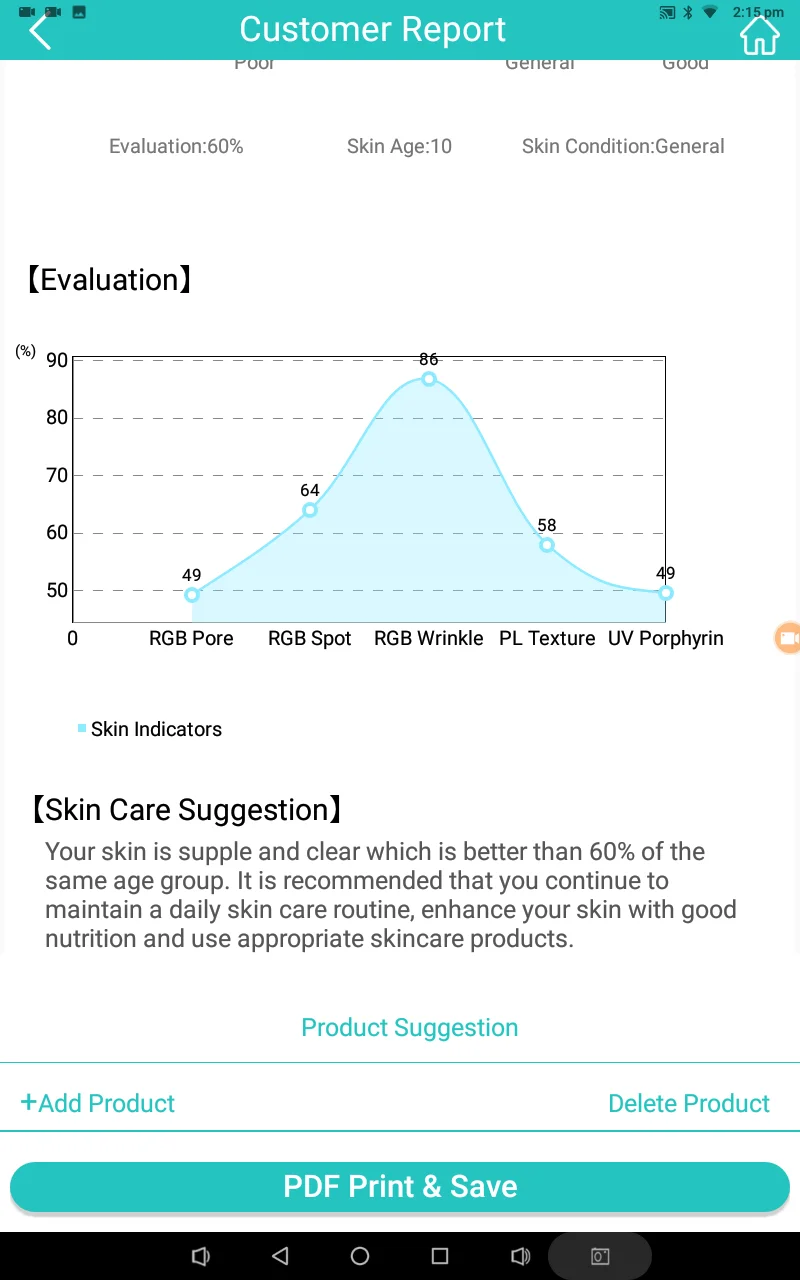Open the Product Suggestion section
Image resolution: width=800 pixels, height=1280 pixels.
pos(409,1028)
